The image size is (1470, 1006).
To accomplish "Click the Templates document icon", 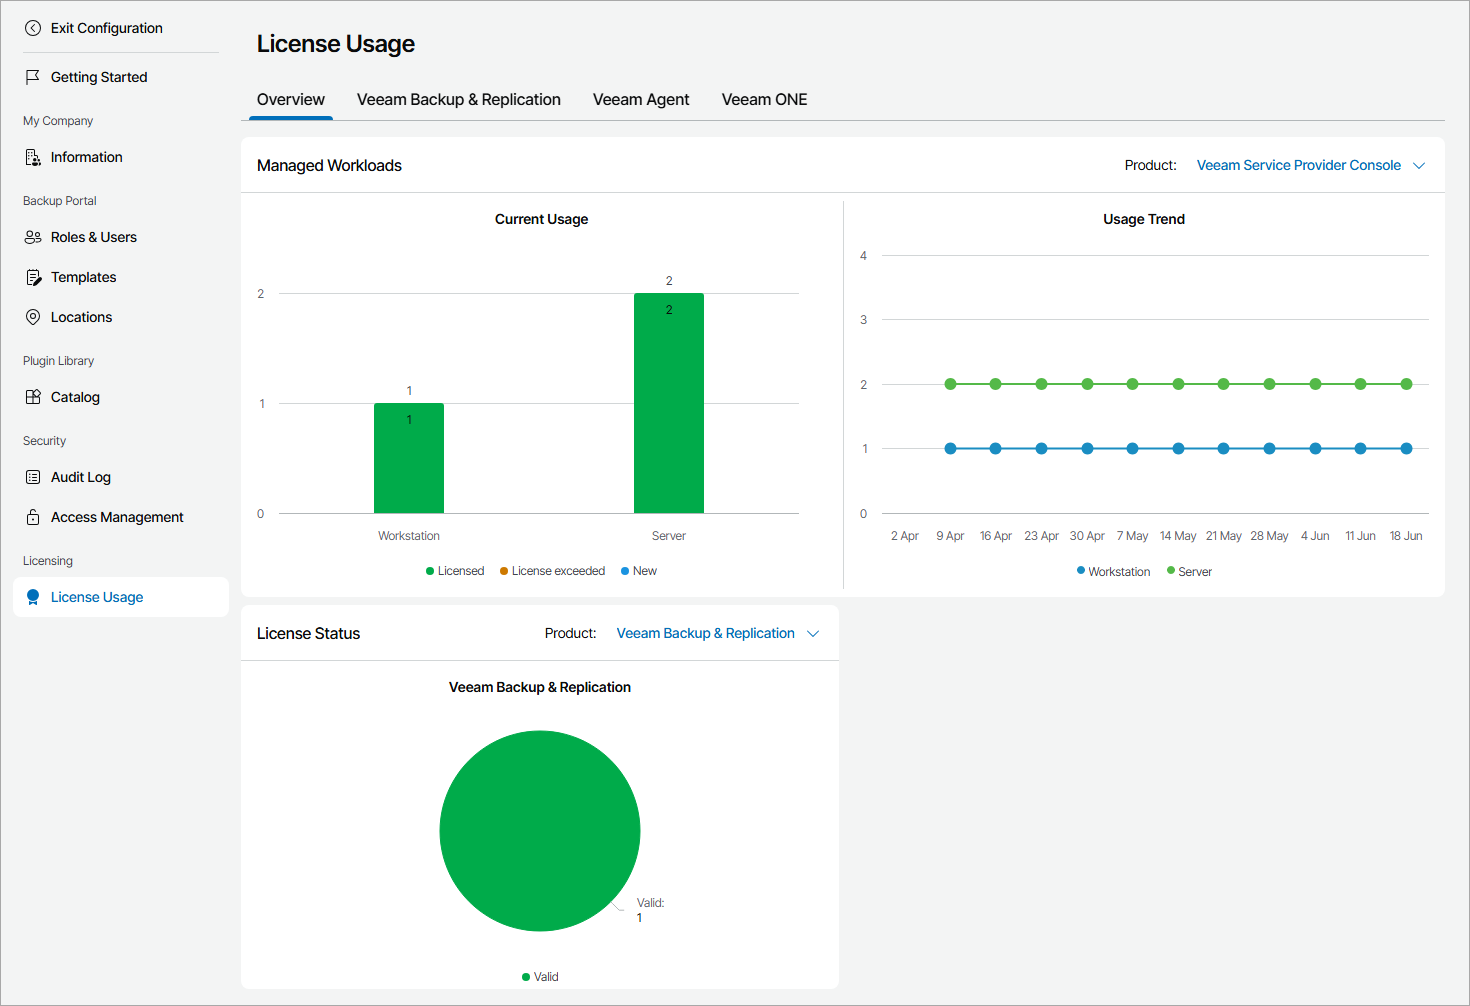I will click(33, 277).
